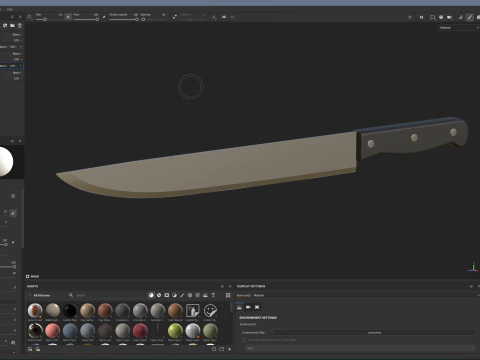This screenshot has height=360, width=480.
Task: Filter assets by materials sphere icon
Action: click(x=151, y=295)
